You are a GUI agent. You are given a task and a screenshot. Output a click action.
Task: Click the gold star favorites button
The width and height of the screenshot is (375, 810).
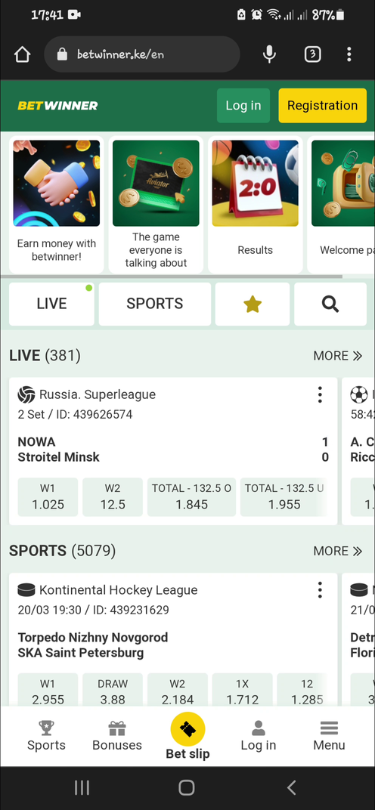[253, 304]
